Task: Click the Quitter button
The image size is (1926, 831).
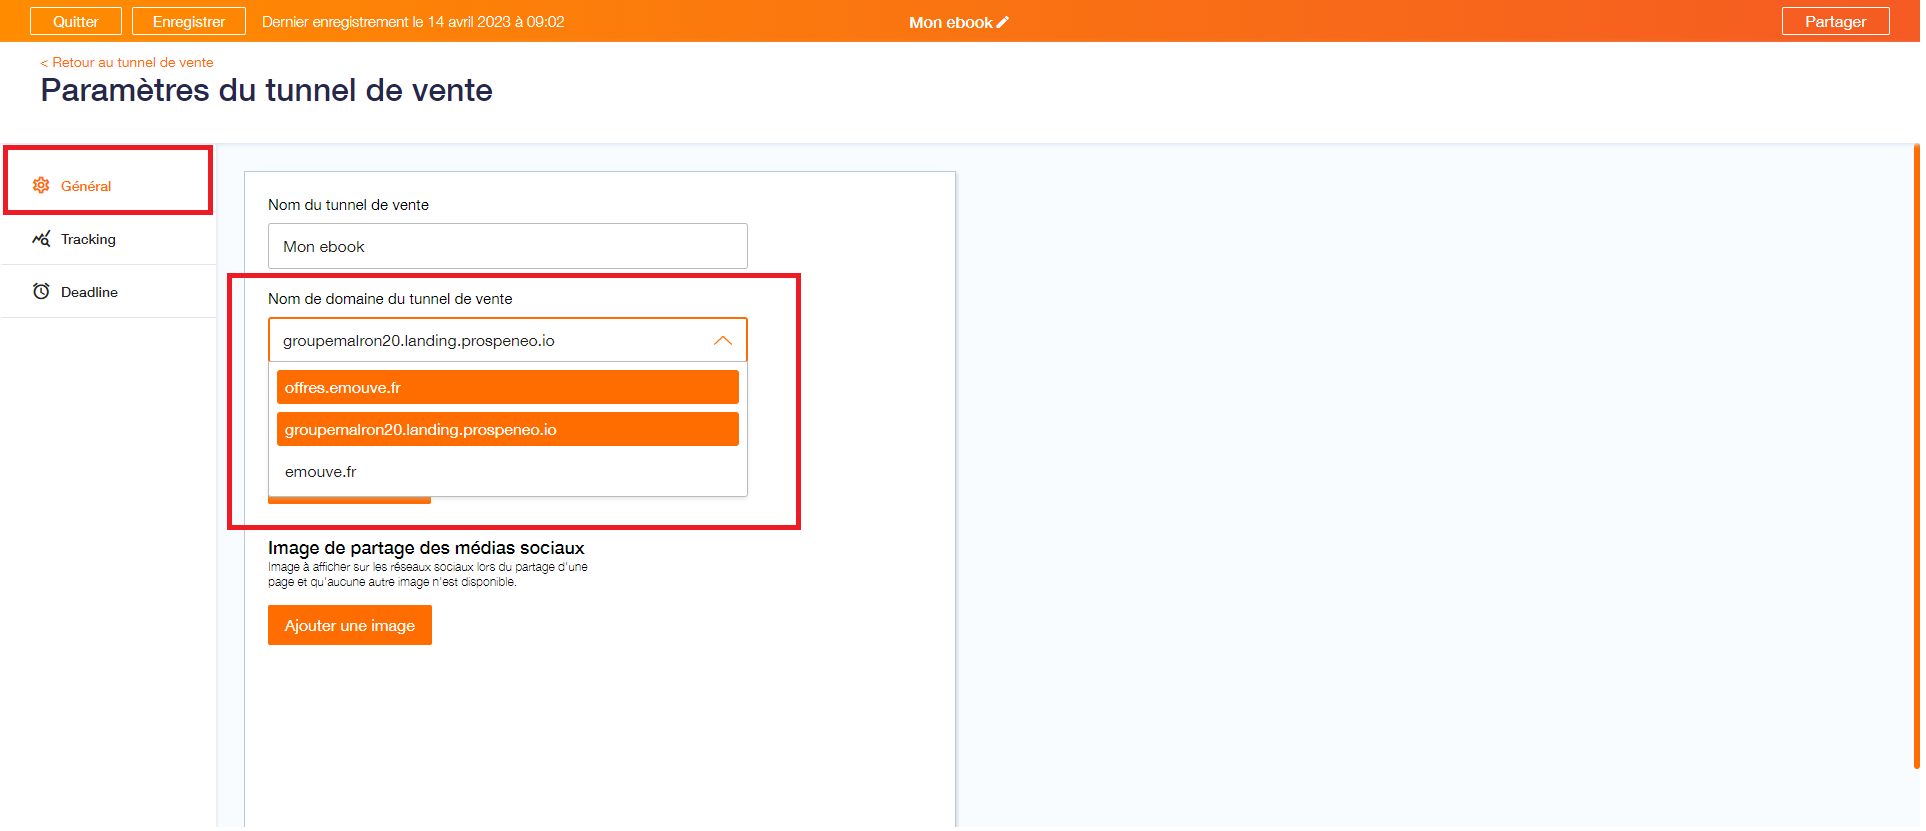Action: click(x=76, y=21)
